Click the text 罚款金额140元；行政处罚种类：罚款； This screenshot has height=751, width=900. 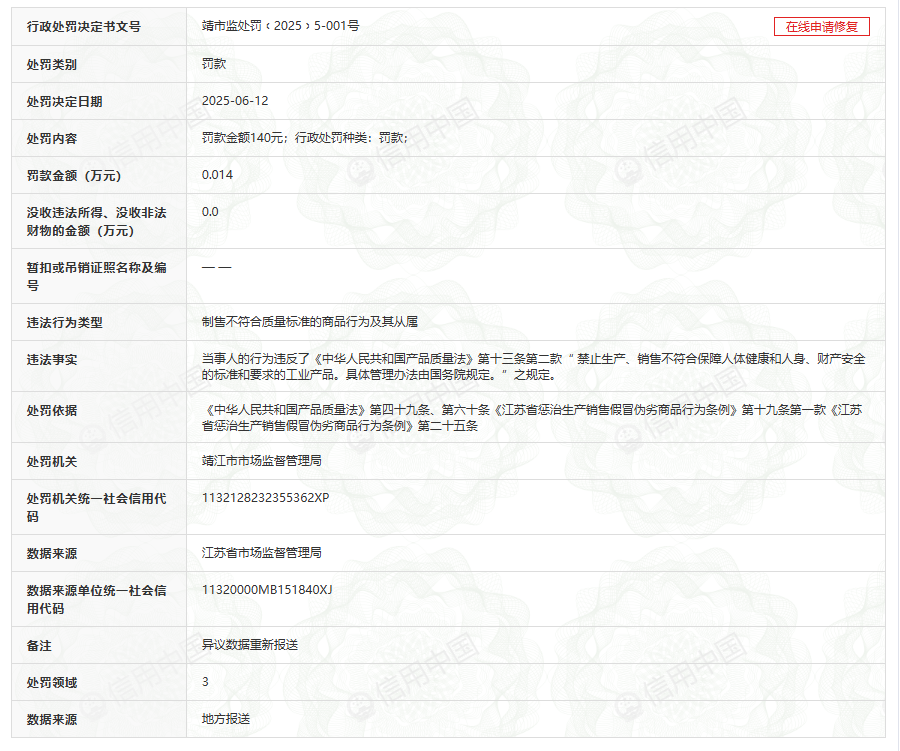(x=305, y=138)
